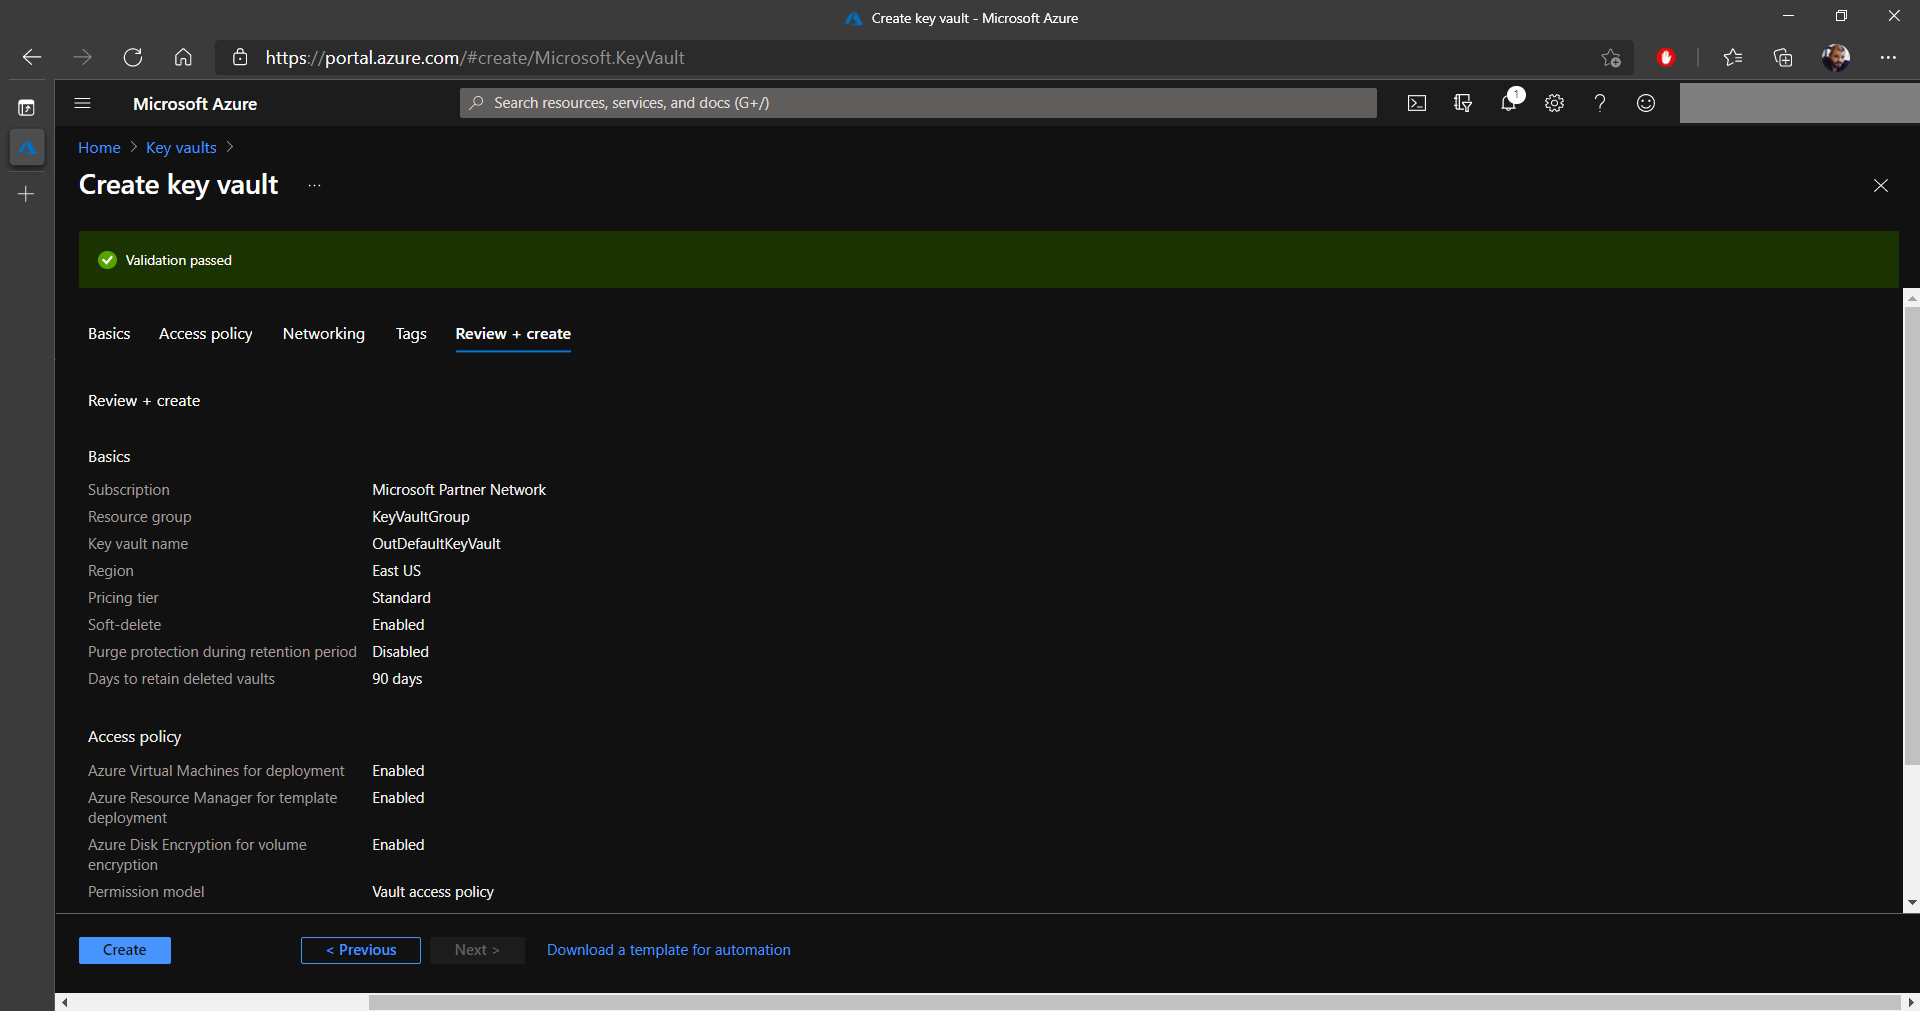Close the Create key vault blade
This screenshot has height=1011, width=1920.
pos(1881,186)
